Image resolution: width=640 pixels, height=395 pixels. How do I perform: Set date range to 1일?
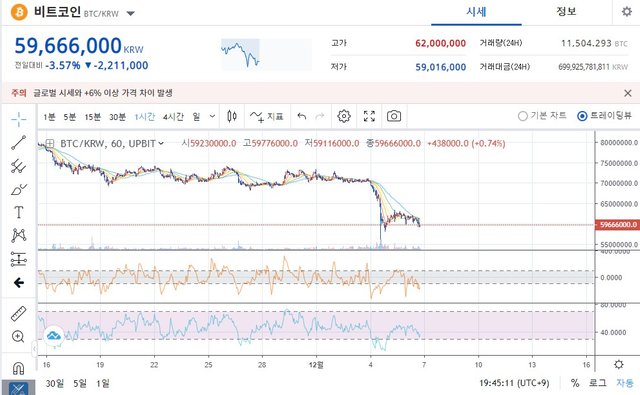(x=103, y=383)
